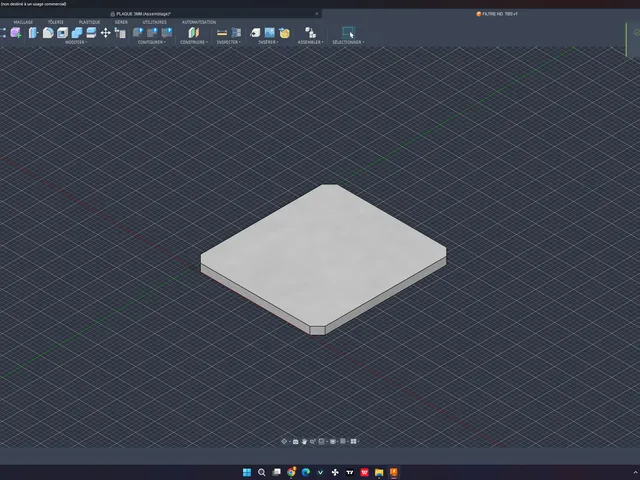Launch Microsoft Edge from taskbar

[306, 472]
